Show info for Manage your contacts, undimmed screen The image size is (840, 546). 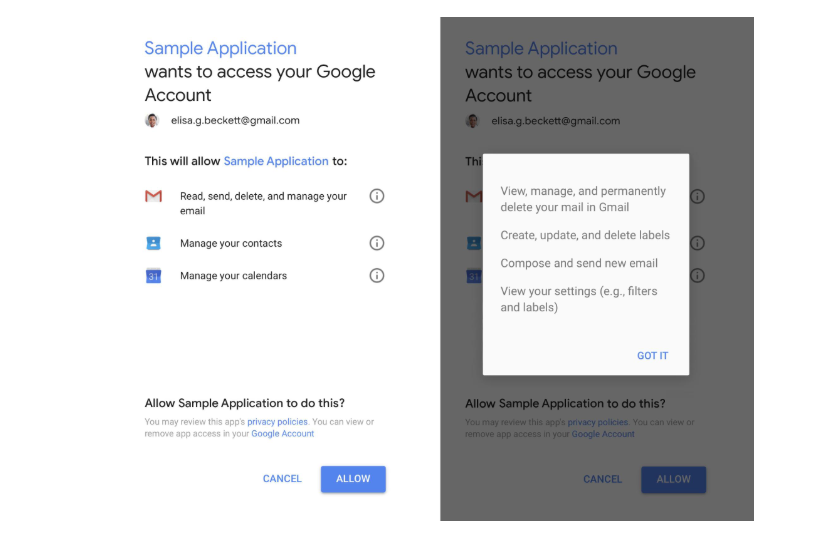pyautogui.click(x=377, y=243)
